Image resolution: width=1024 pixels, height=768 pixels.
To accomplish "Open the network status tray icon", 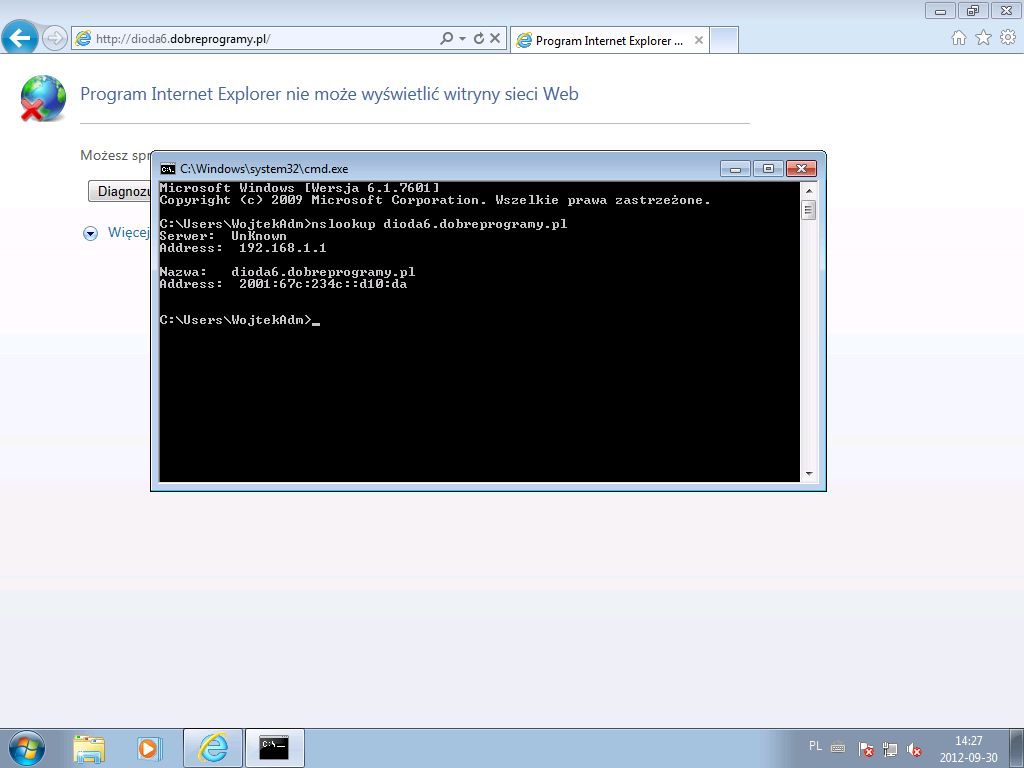I will (x=889, y=749).
